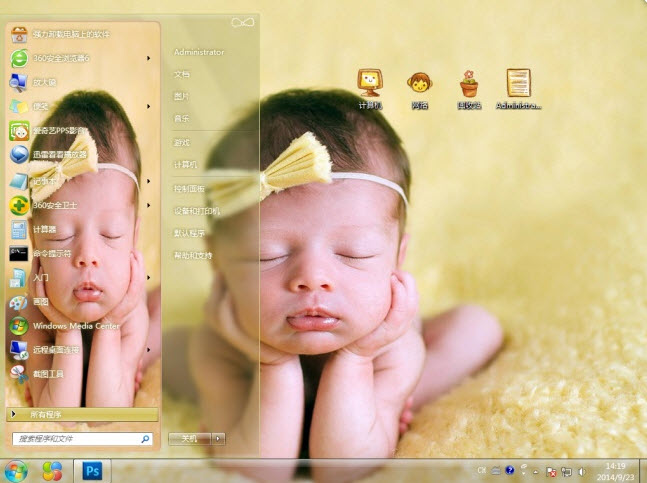Click the volume speaker tray icon
The height and width of the screenshot is (483, 647).
(x=582, y=470)
